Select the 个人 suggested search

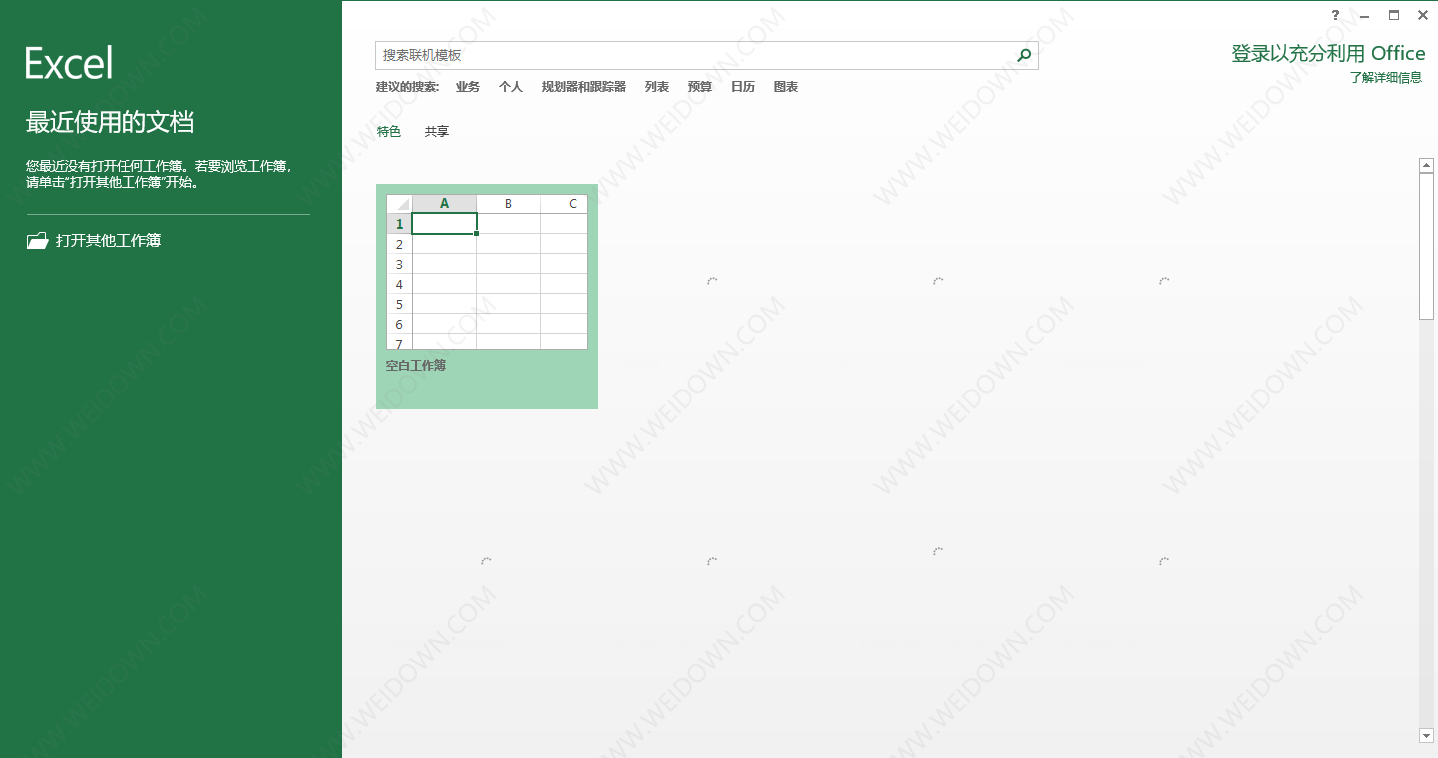point(511,87)
